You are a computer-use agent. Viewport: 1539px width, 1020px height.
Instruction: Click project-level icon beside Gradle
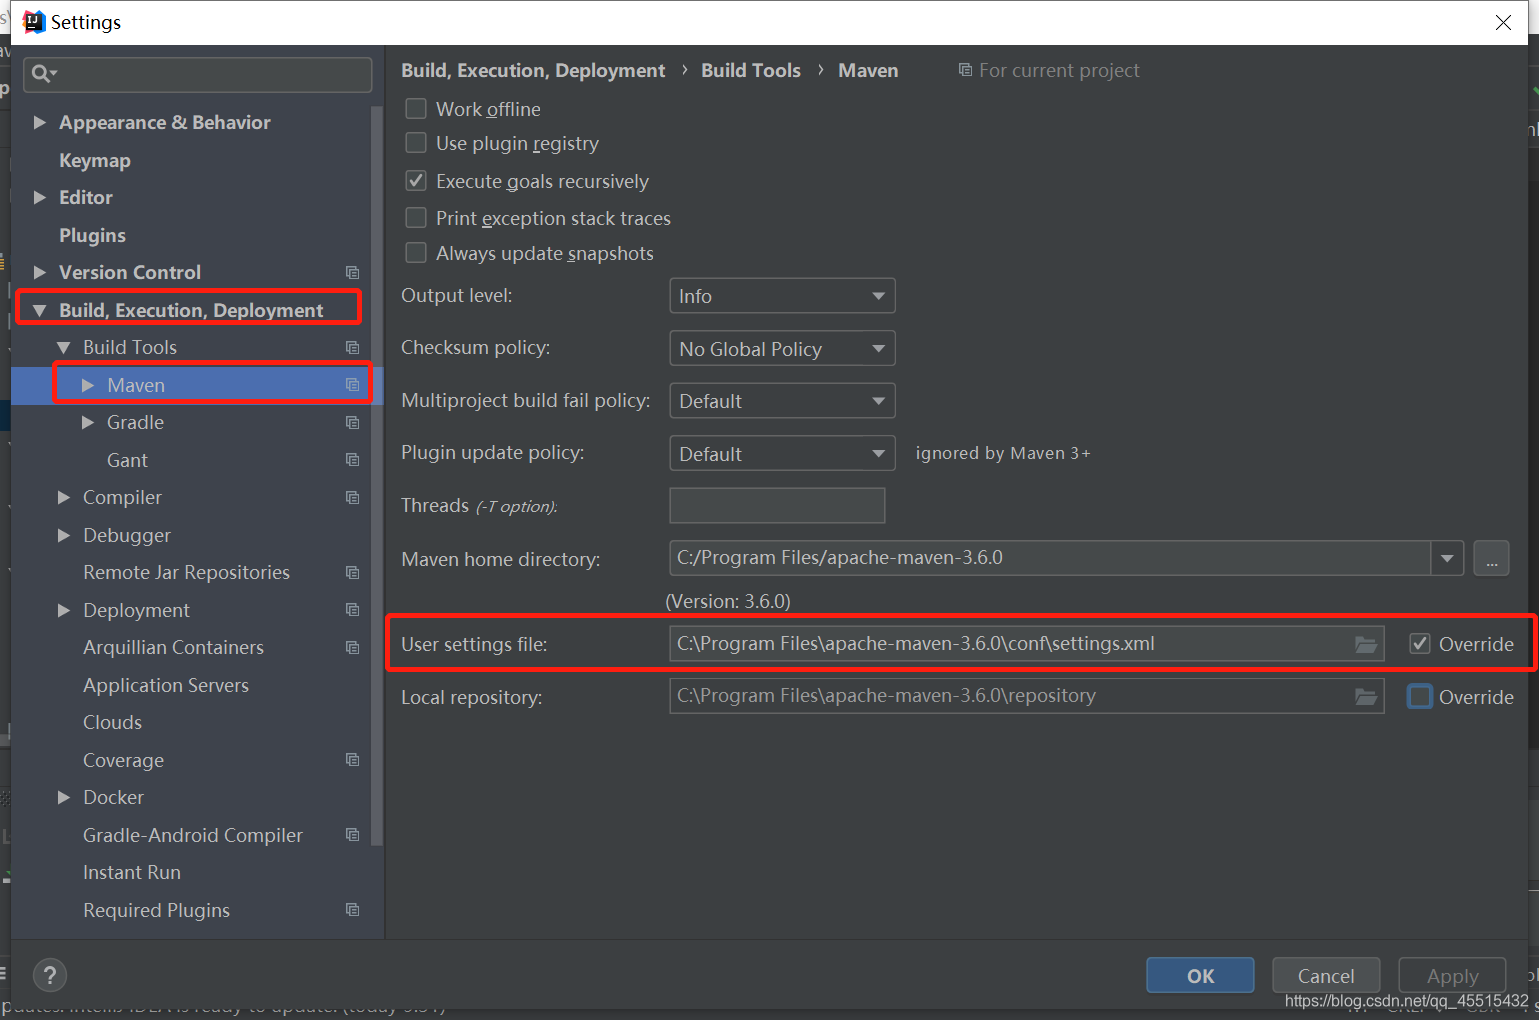point(352,422)
